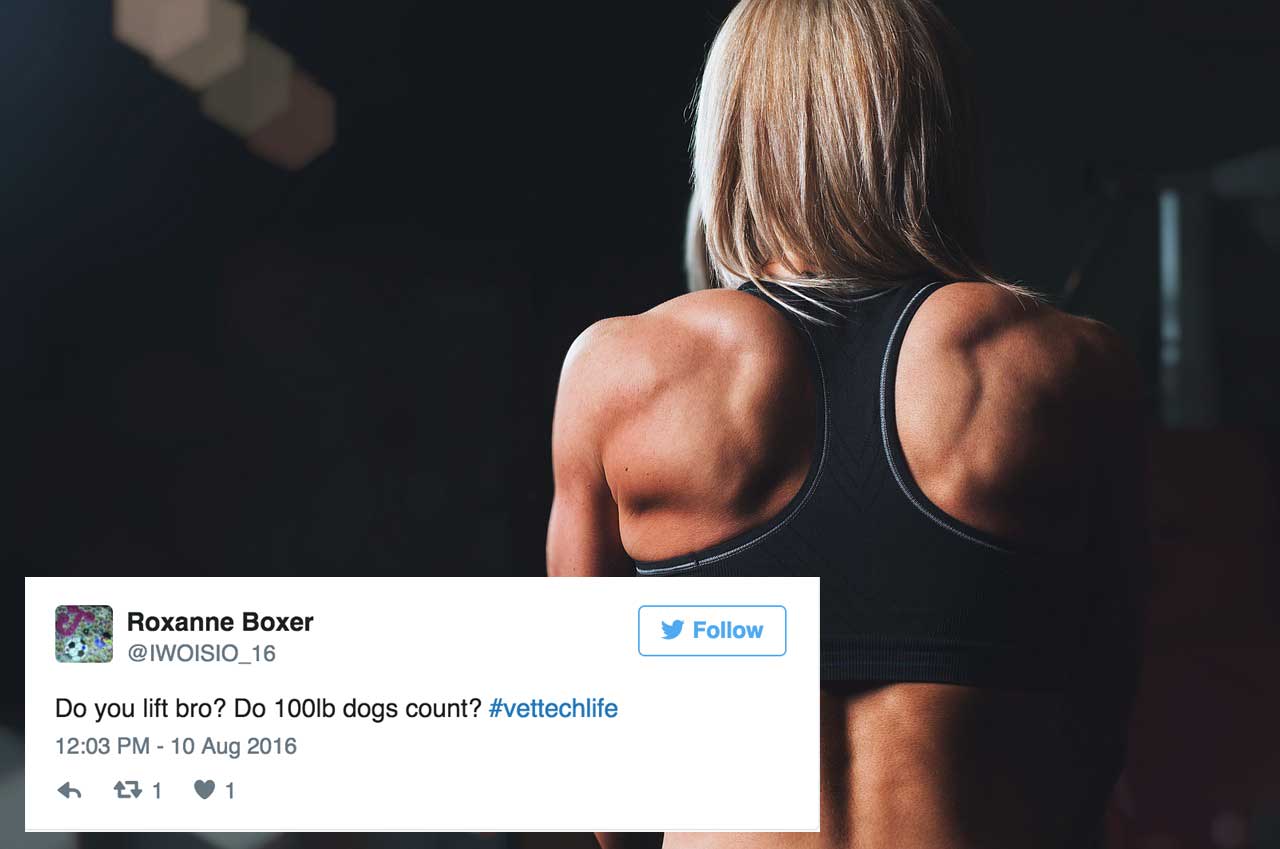Open the #vettechlife hashtag
The height and width of the screenshot is (849, 1280).
point(553,709)
